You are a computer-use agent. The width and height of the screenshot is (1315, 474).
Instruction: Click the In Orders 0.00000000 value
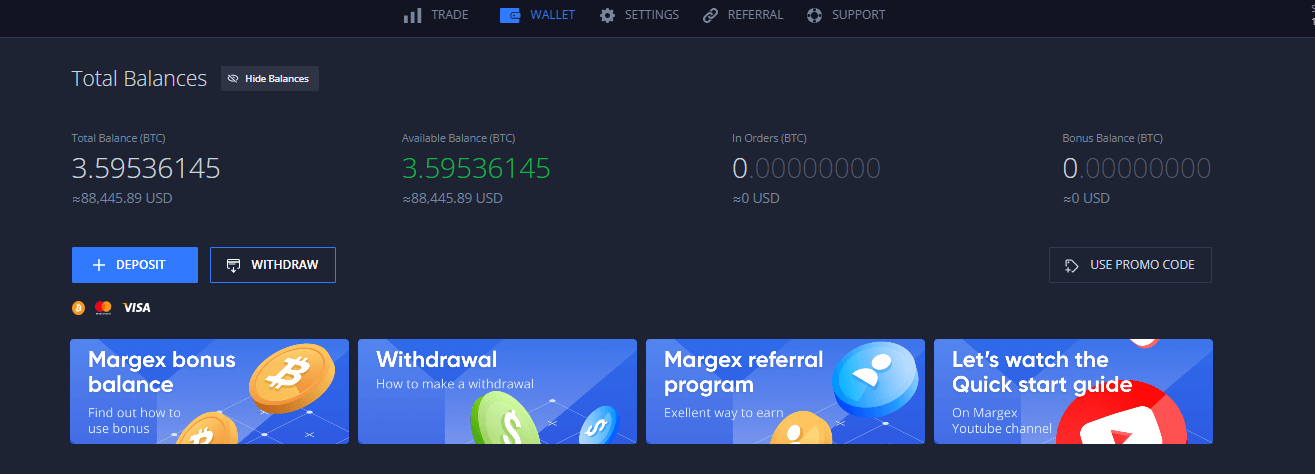[806, 168]
